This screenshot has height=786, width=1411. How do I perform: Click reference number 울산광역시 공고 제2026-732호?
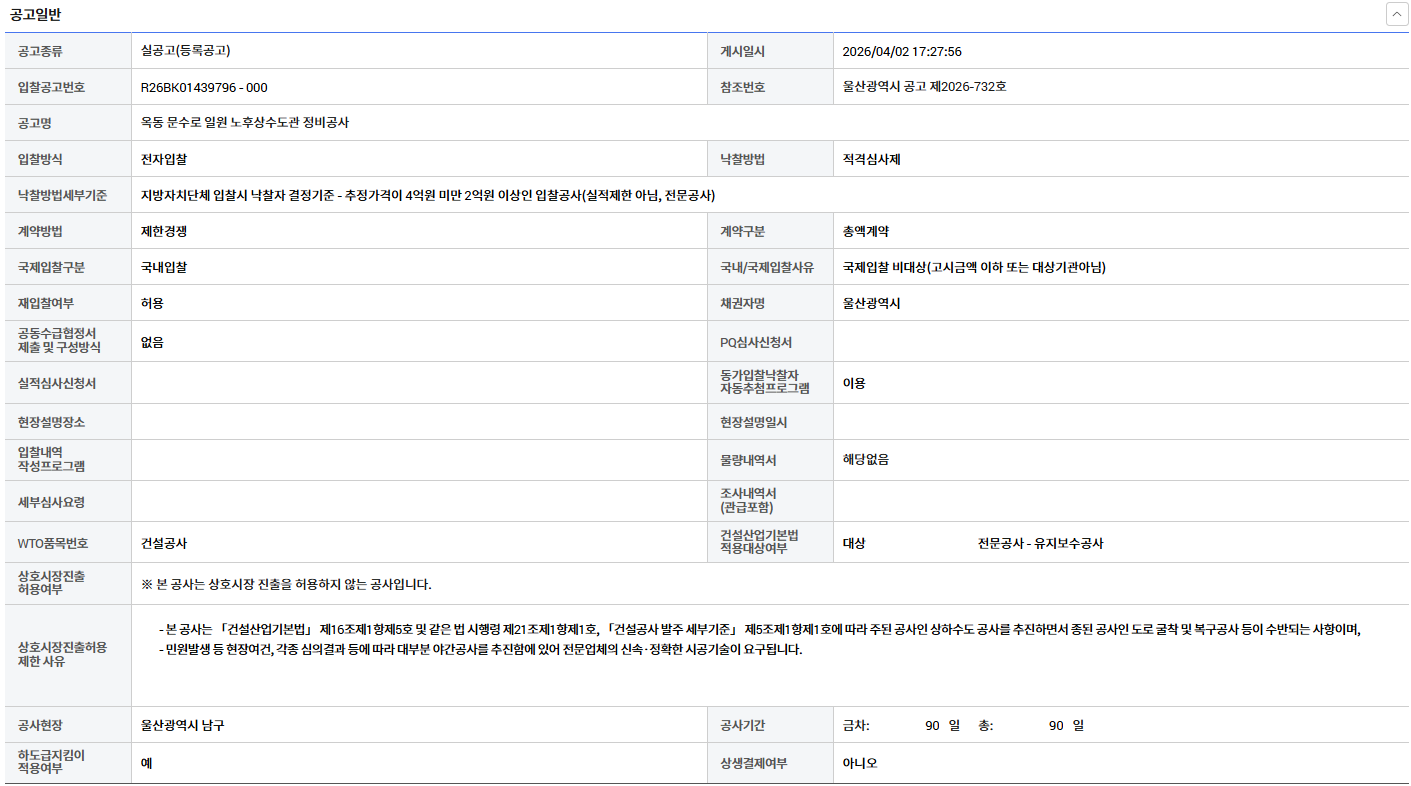click(x=924, y=87)
